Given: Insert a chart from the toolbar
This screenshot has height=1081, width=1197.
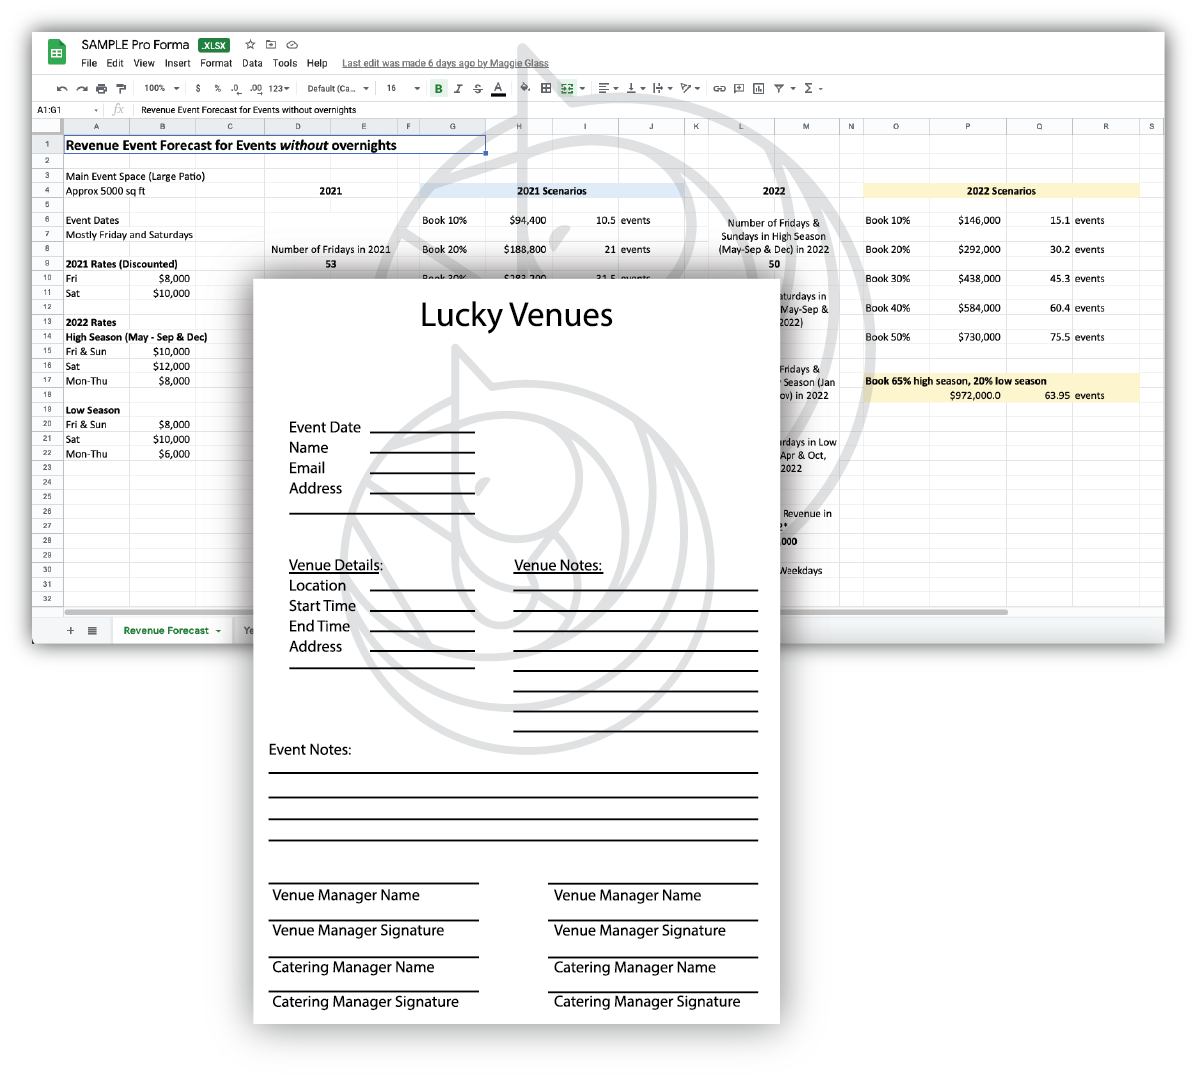Looking at the screenshot, I should tap(758, 89).
